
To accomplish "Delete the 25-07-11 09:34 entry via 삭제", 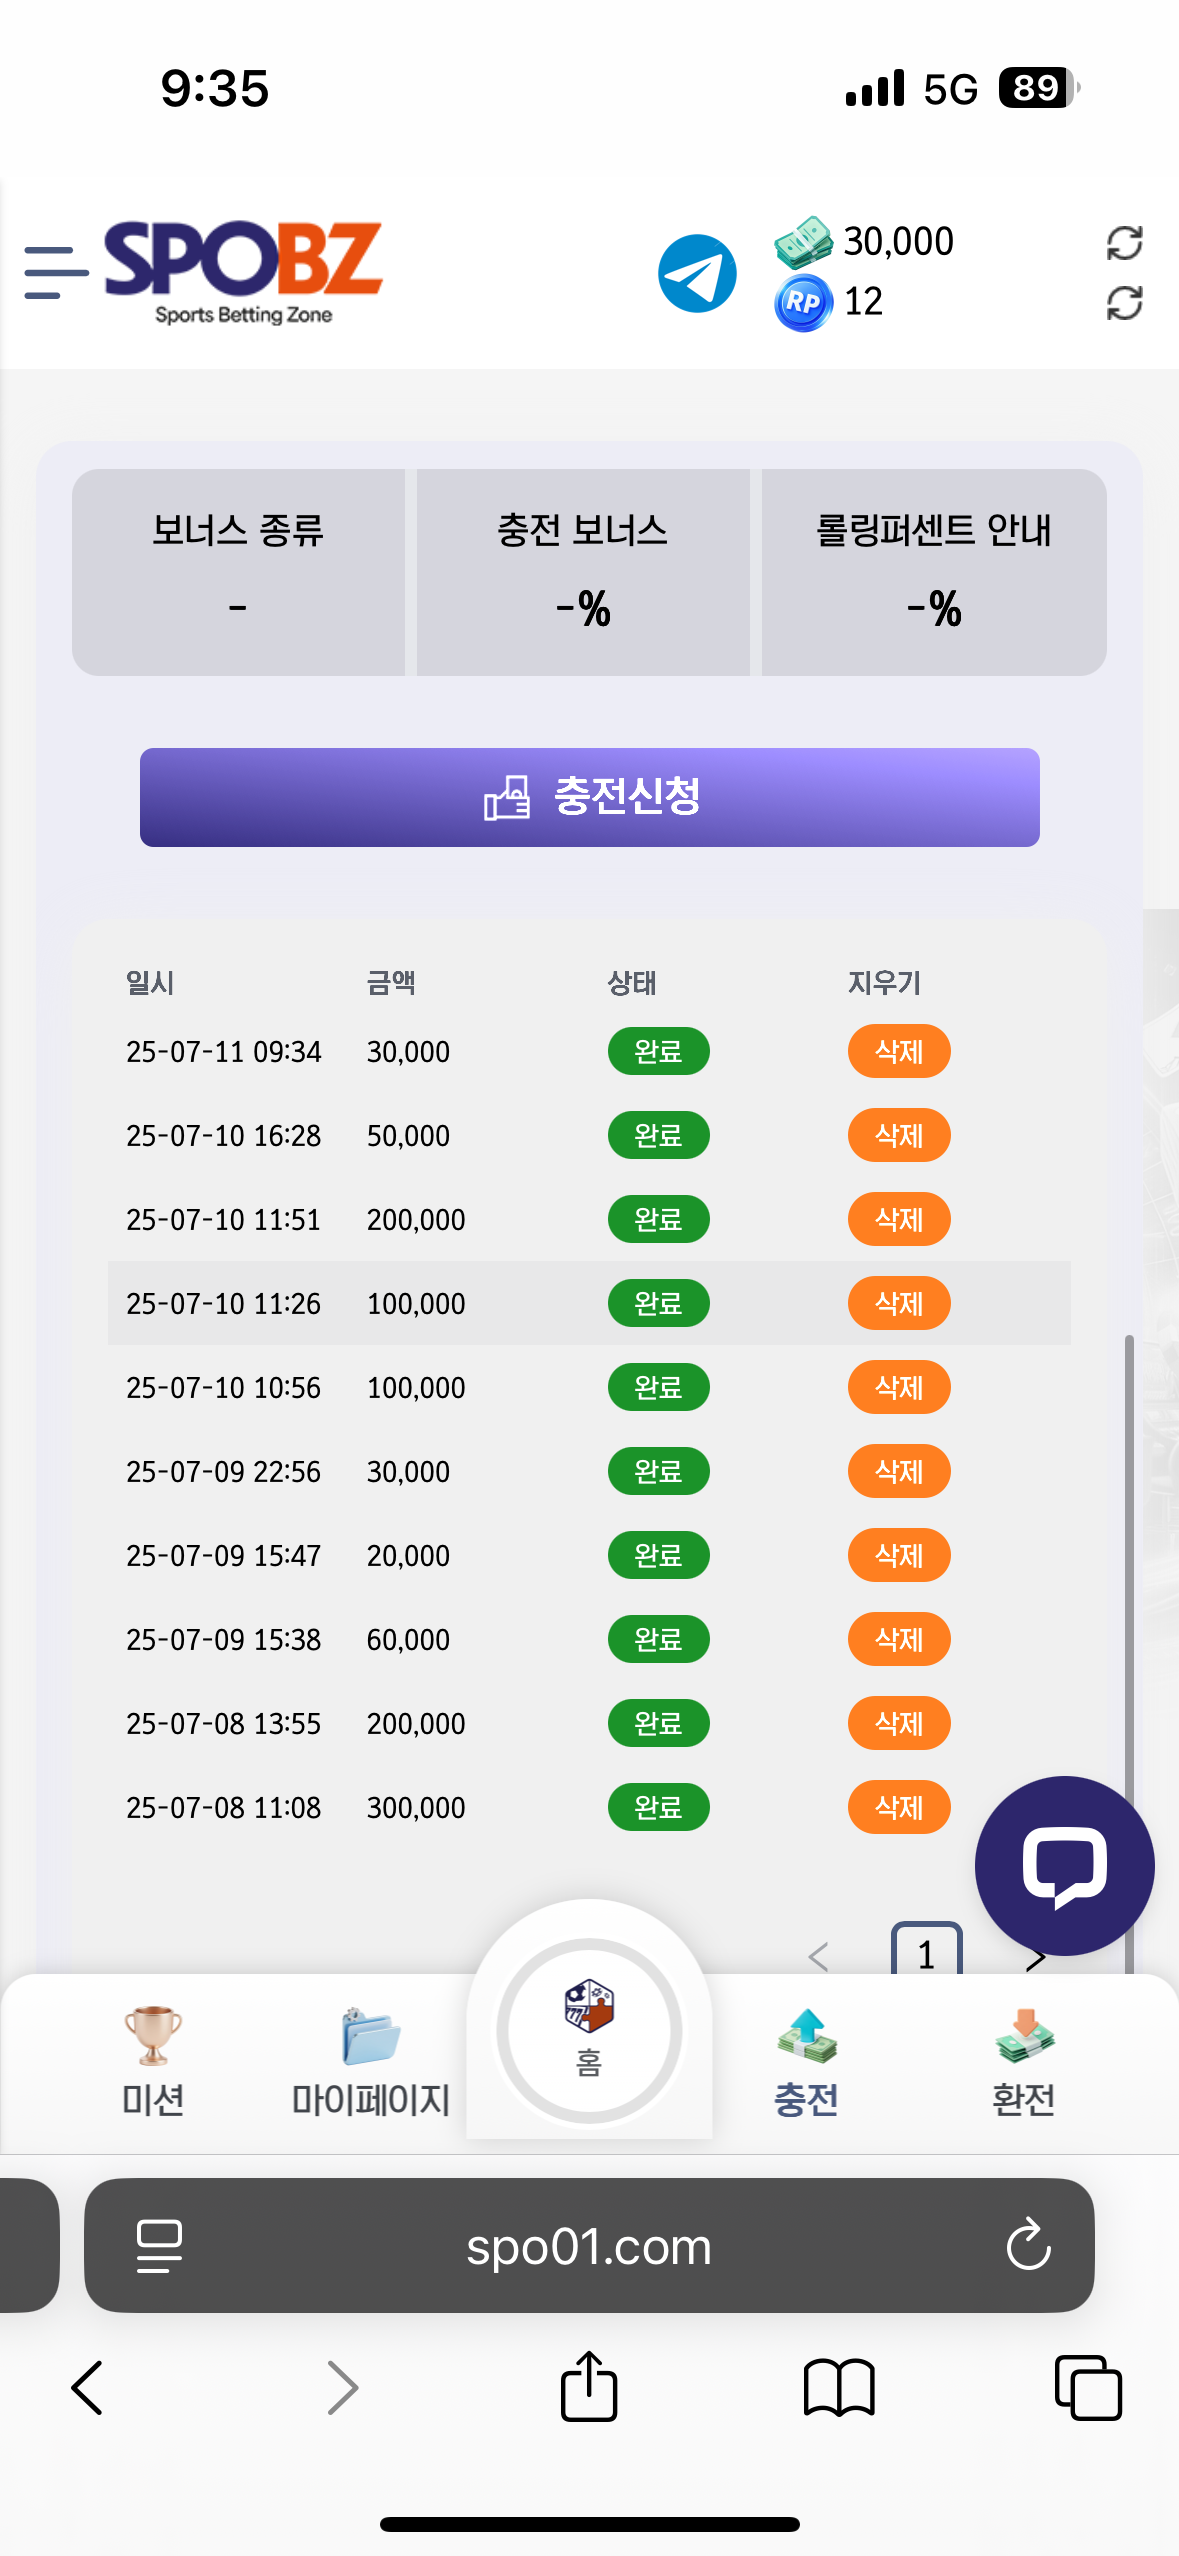I will 899,1051.
